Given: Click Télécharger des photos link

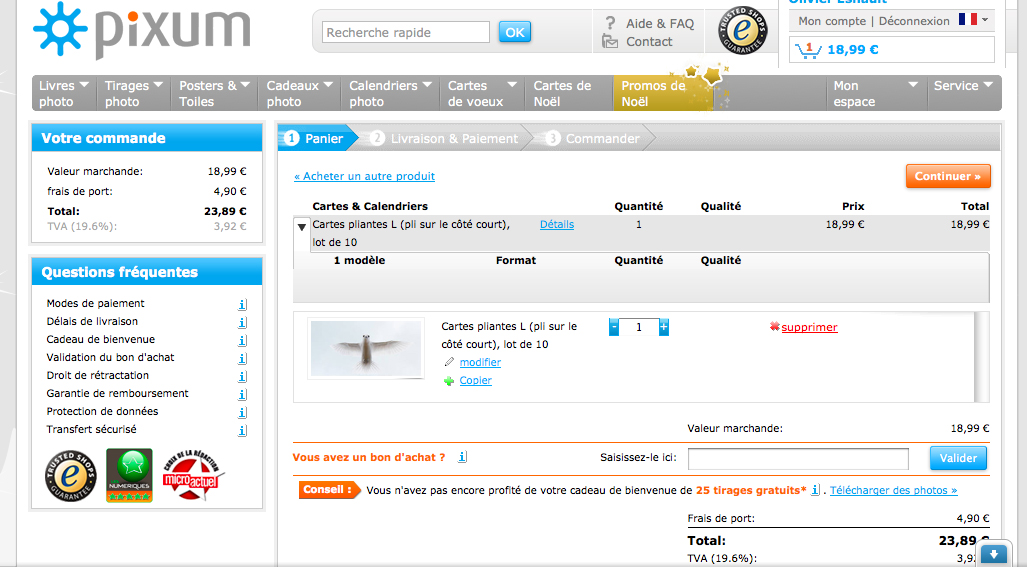Looking at the screenshot, I should pos(893,490).
